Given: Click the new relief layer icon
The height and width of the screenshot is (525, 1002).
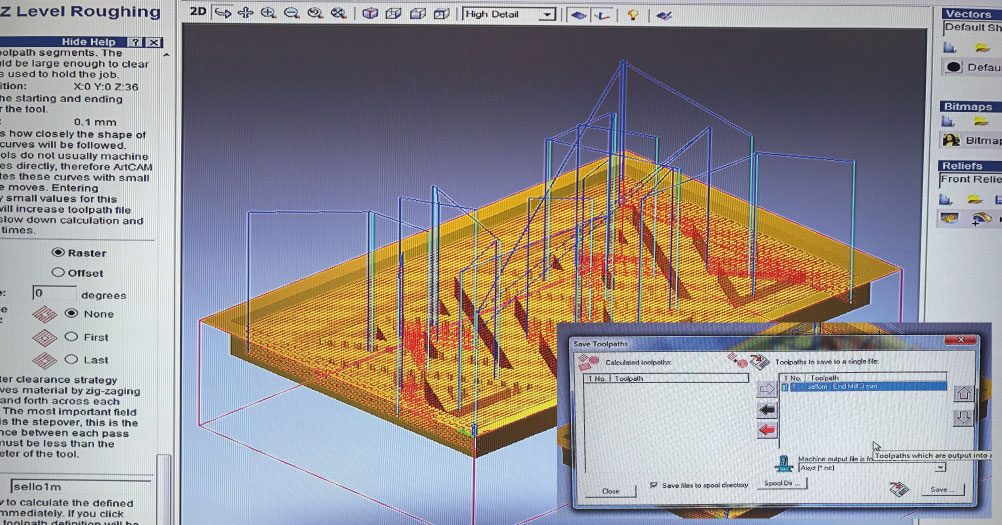Looking at the screenshot, I should click(946, 200).
